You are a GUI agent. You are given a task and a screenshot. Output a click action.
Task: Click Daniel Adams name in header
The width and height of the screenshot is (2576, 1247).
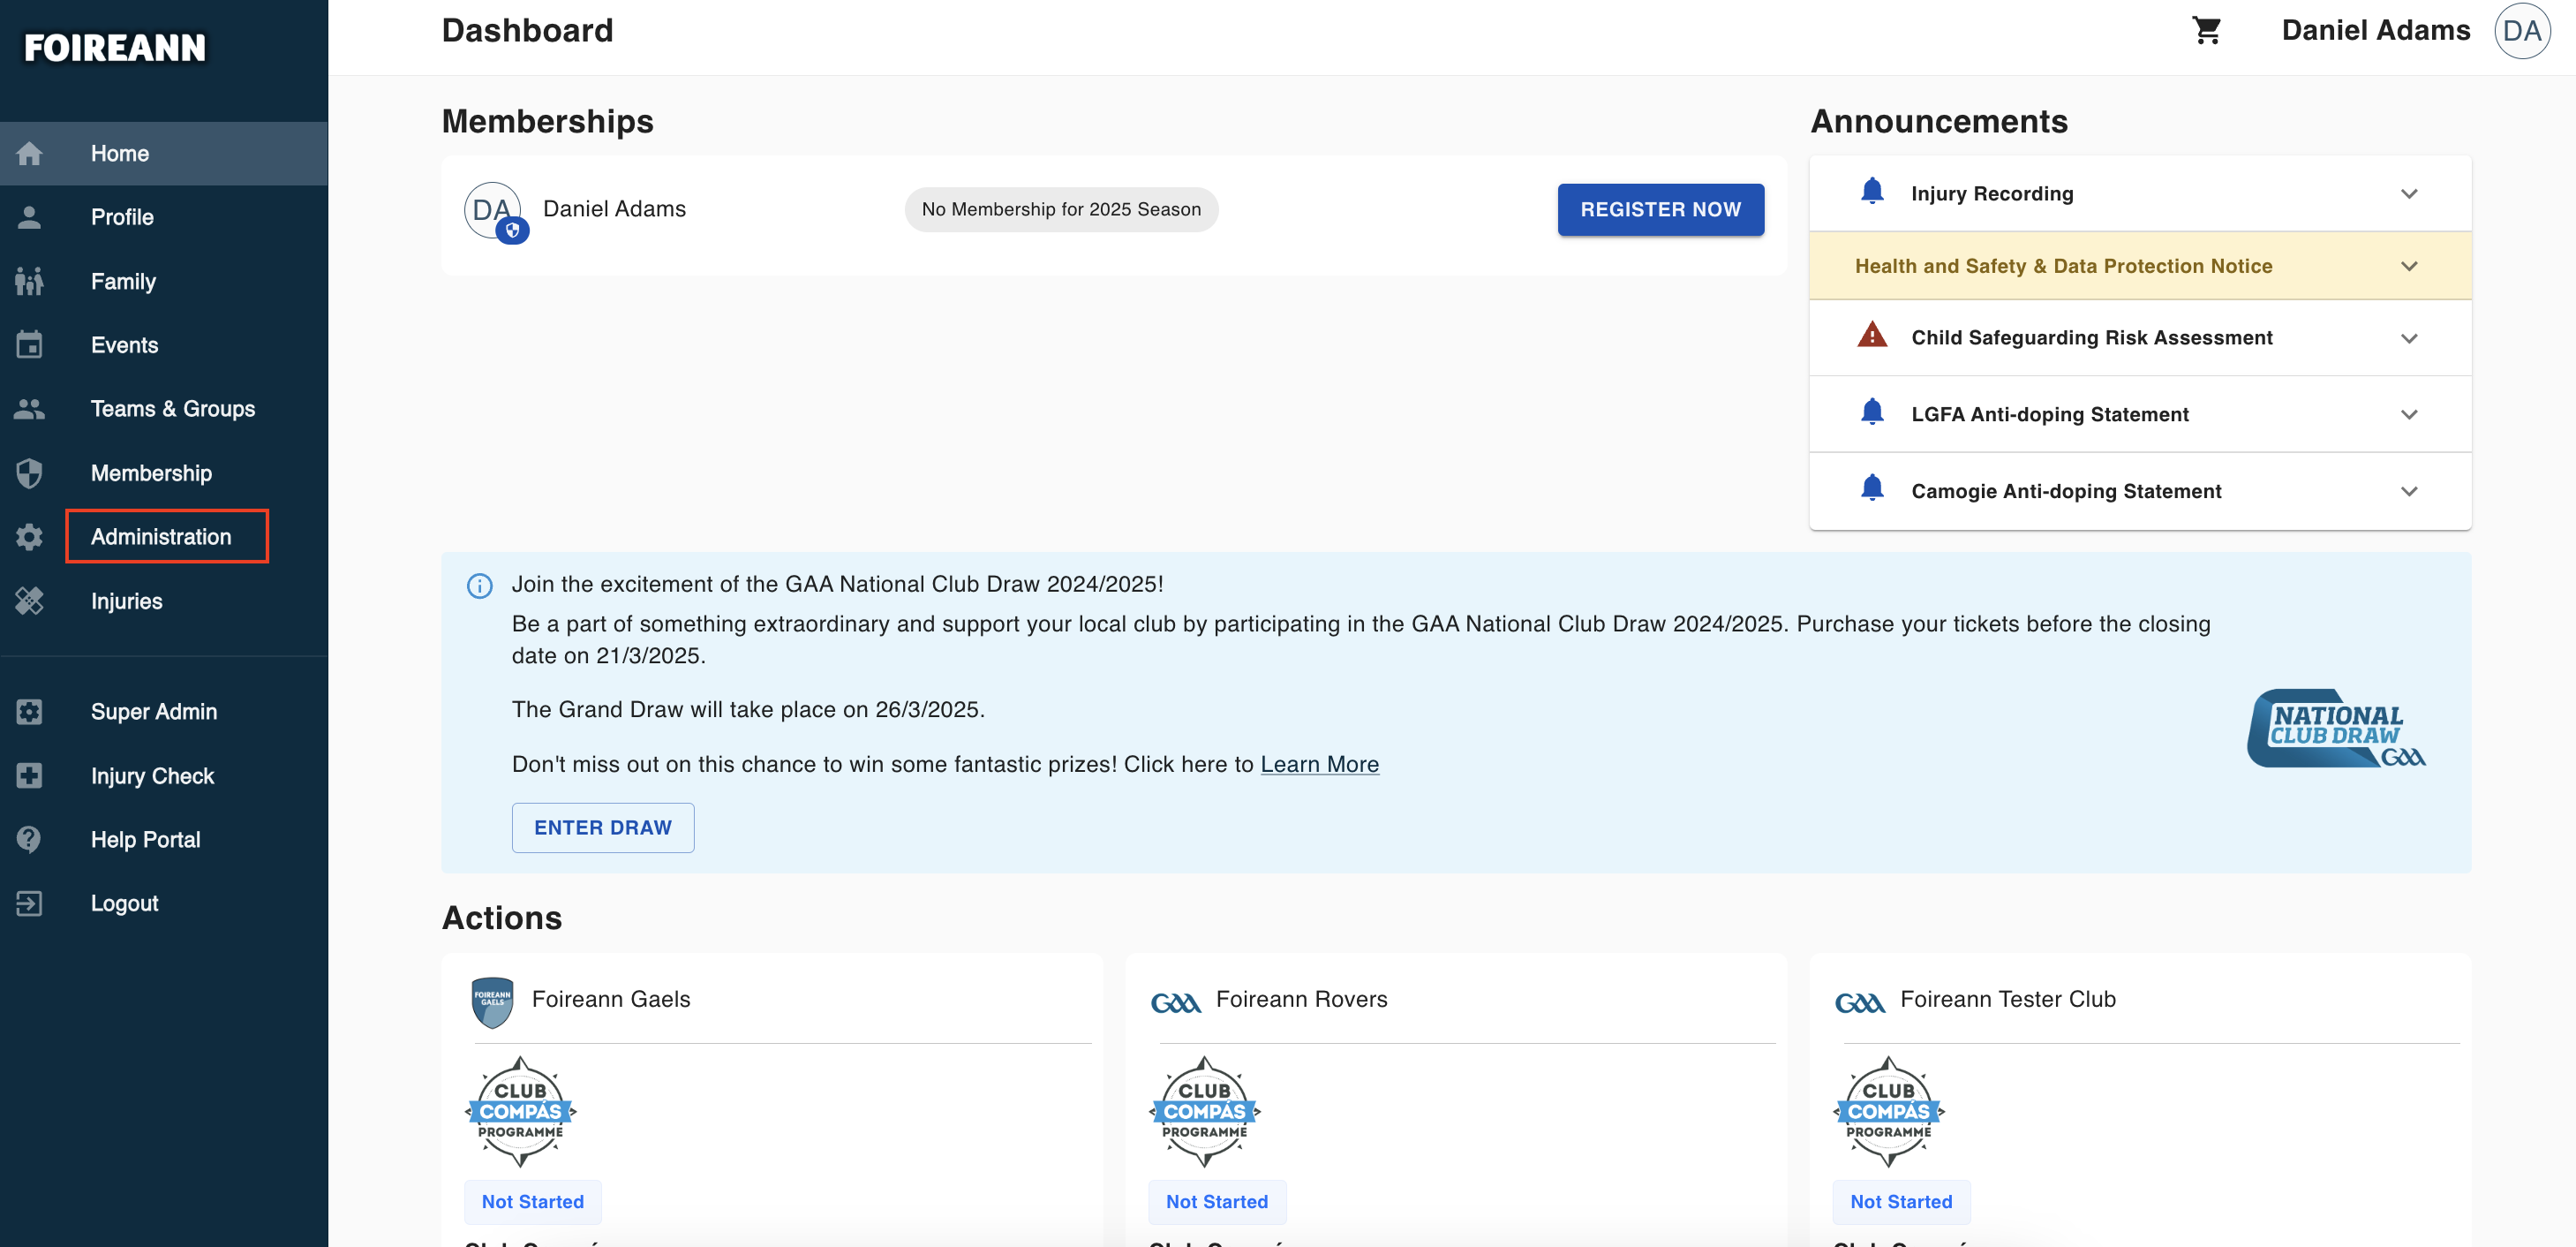(2375, 31)
